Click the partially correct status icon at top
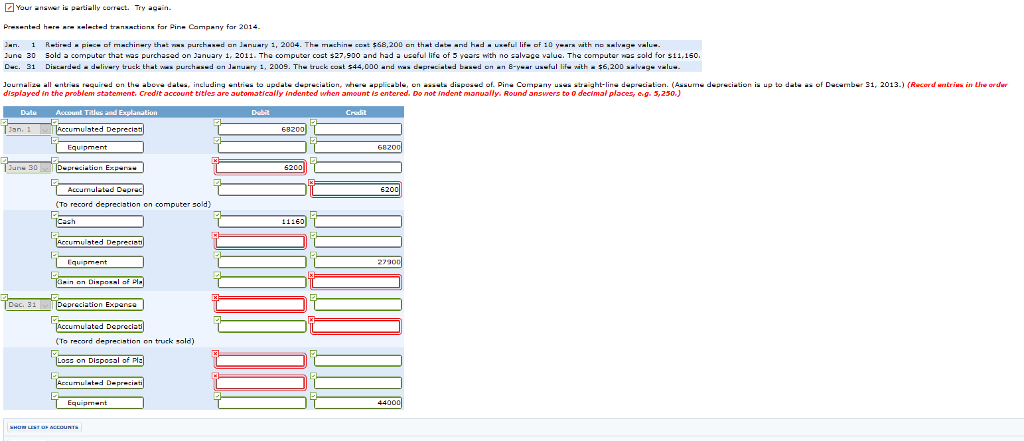The image size is (1024, 441). (x=7, y=7)
